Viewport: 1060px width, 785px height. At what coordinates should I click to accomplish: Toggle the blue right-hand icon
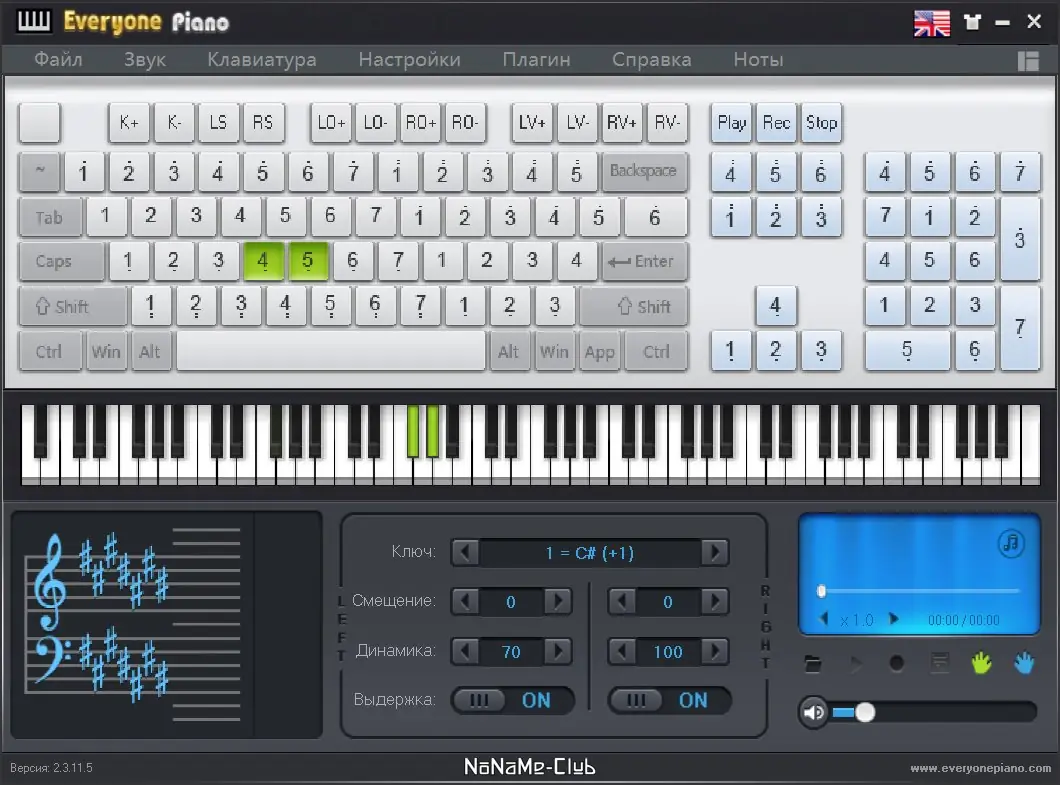(1024, 663)
